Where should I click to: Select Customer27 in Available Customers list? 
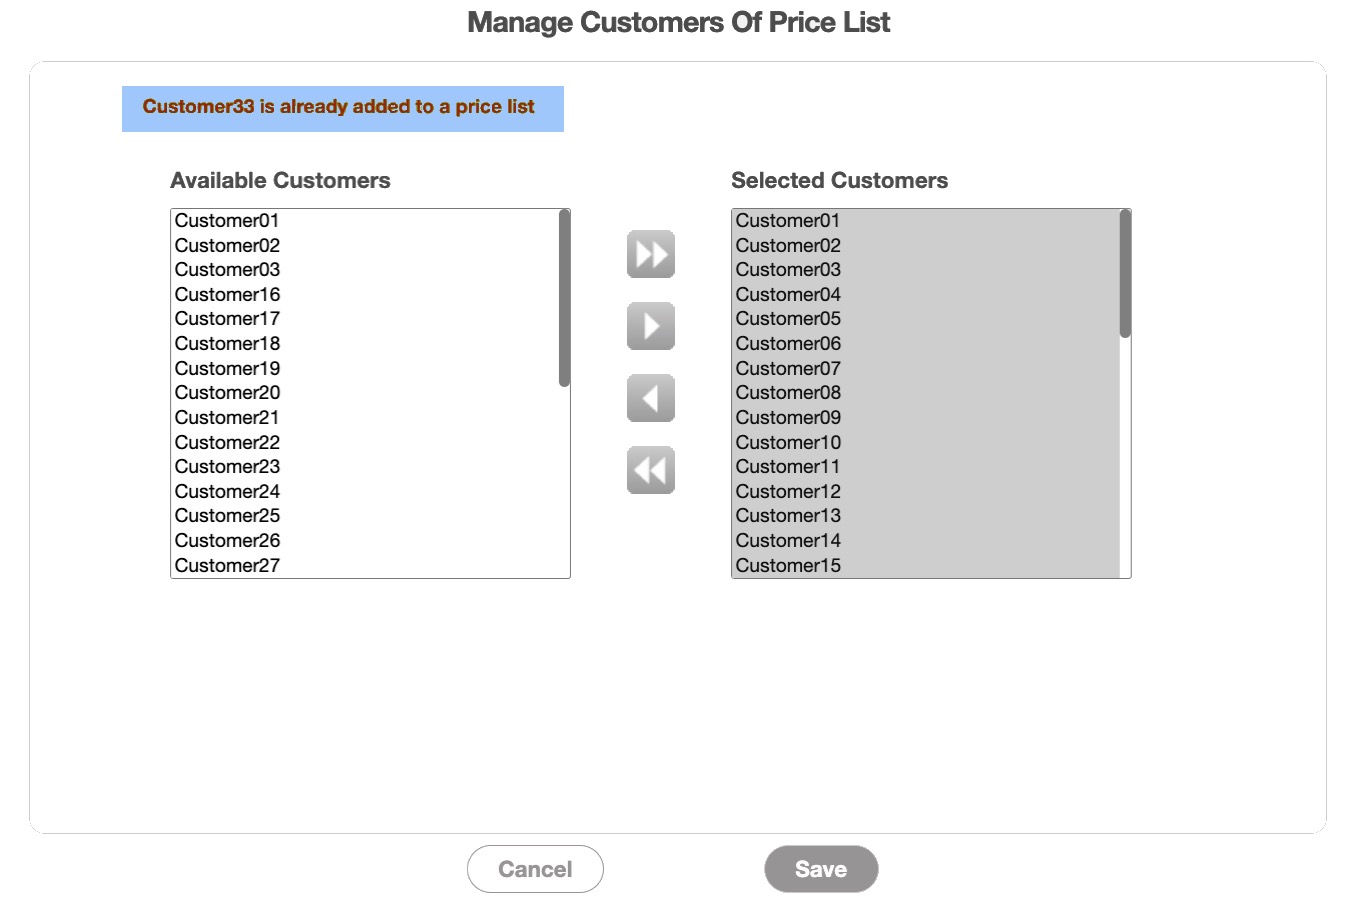point(228,565)
